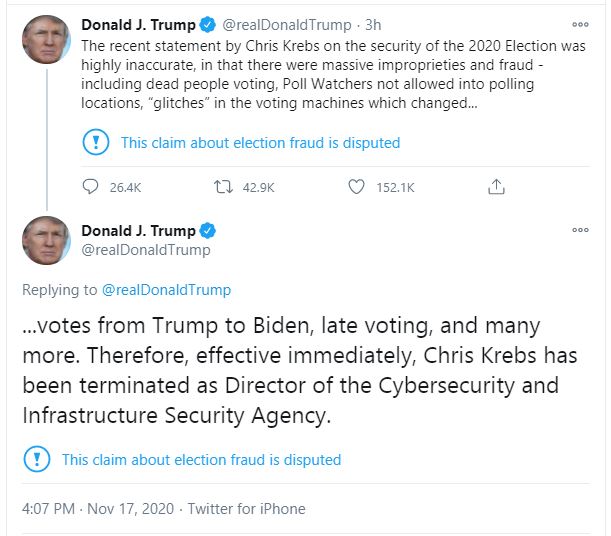Click the Donald J. Trump name on reply tweet

click(138, 231)
